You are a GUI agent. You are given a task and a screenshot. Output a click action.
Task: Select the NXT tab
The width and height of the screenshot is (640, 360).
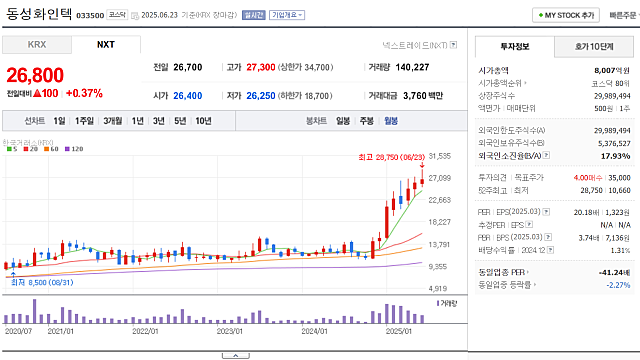tap(106, 45)
